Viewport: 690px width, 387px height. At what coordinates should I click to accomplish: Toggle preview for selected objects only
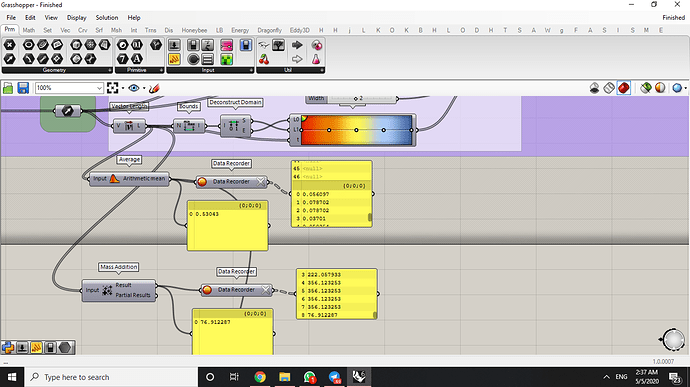tap(646, 88)
